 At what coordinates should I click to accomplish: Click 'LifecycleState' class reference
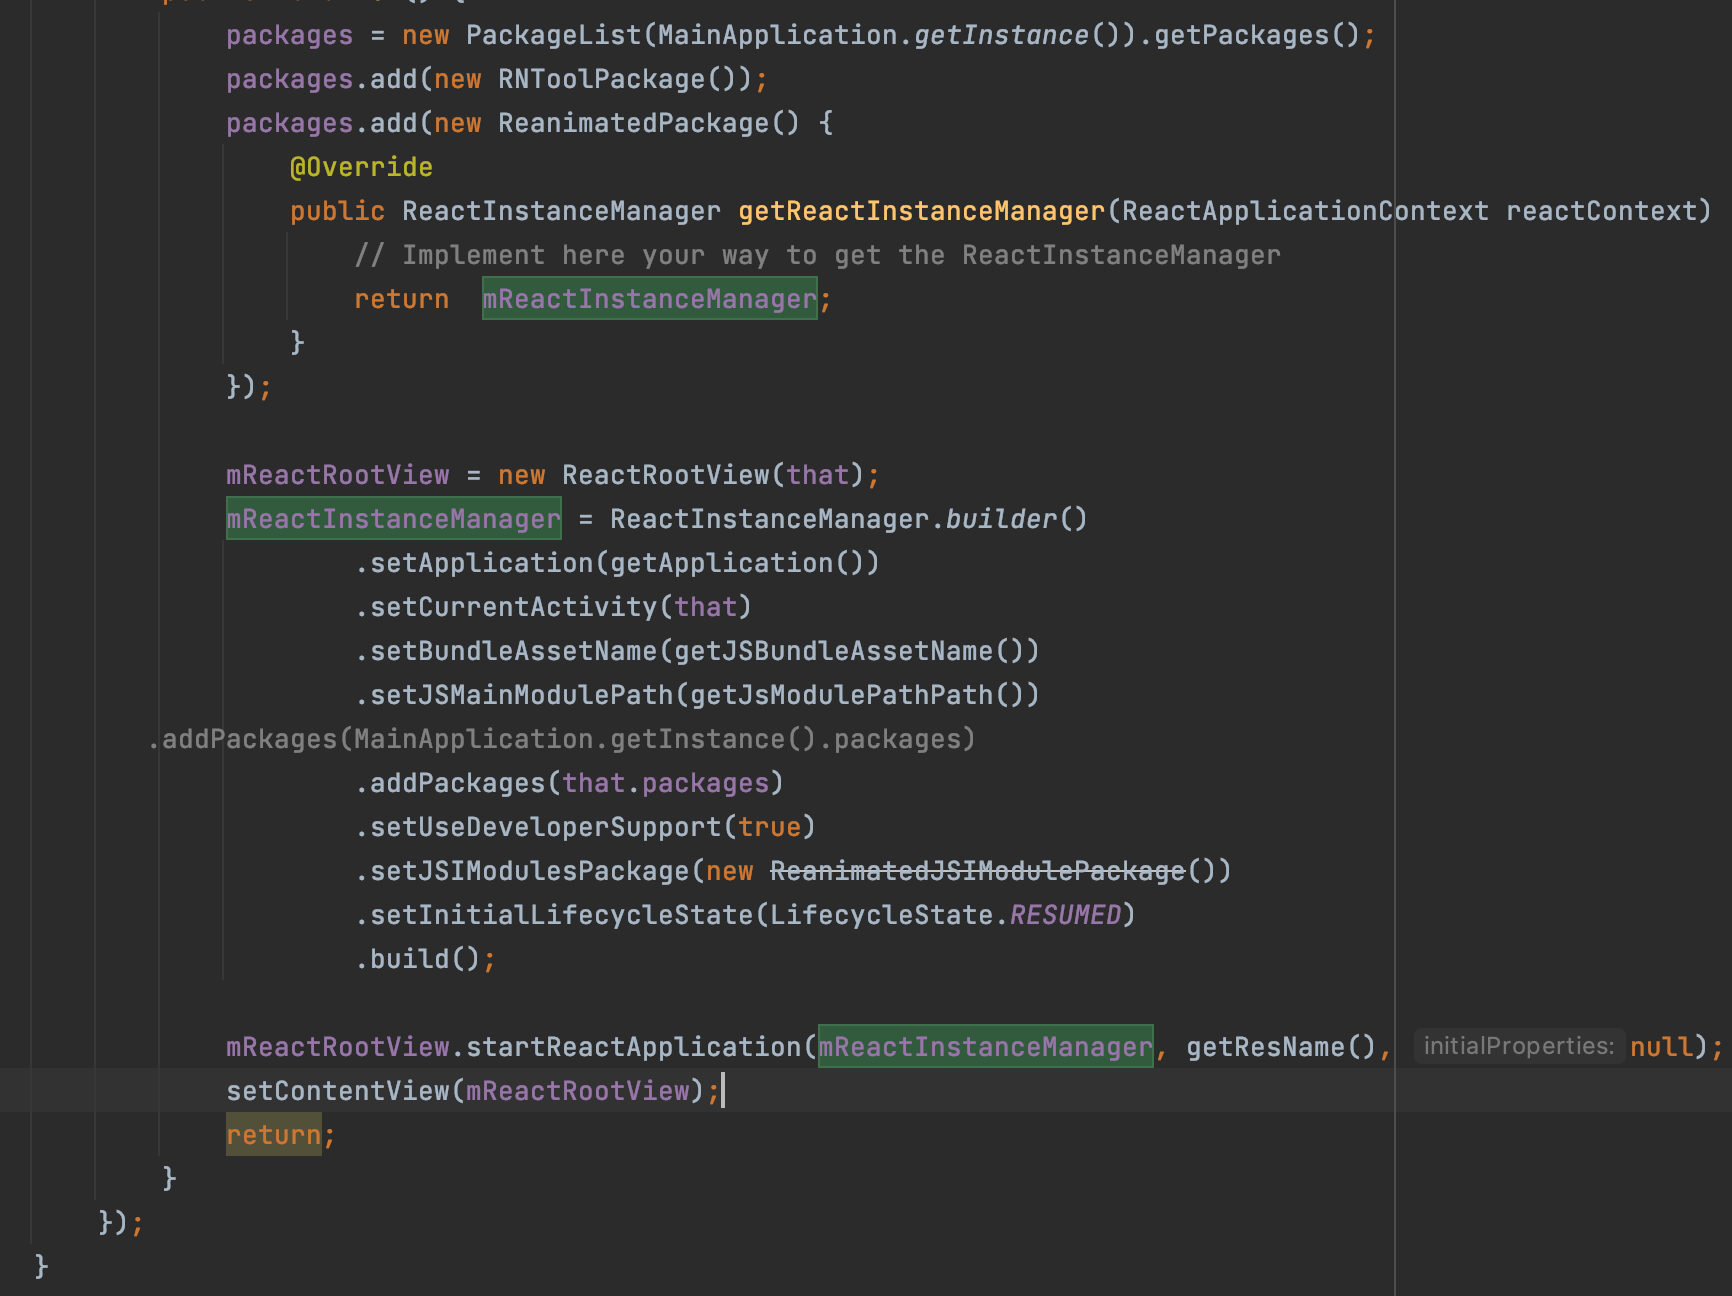[x=881, y=915]
